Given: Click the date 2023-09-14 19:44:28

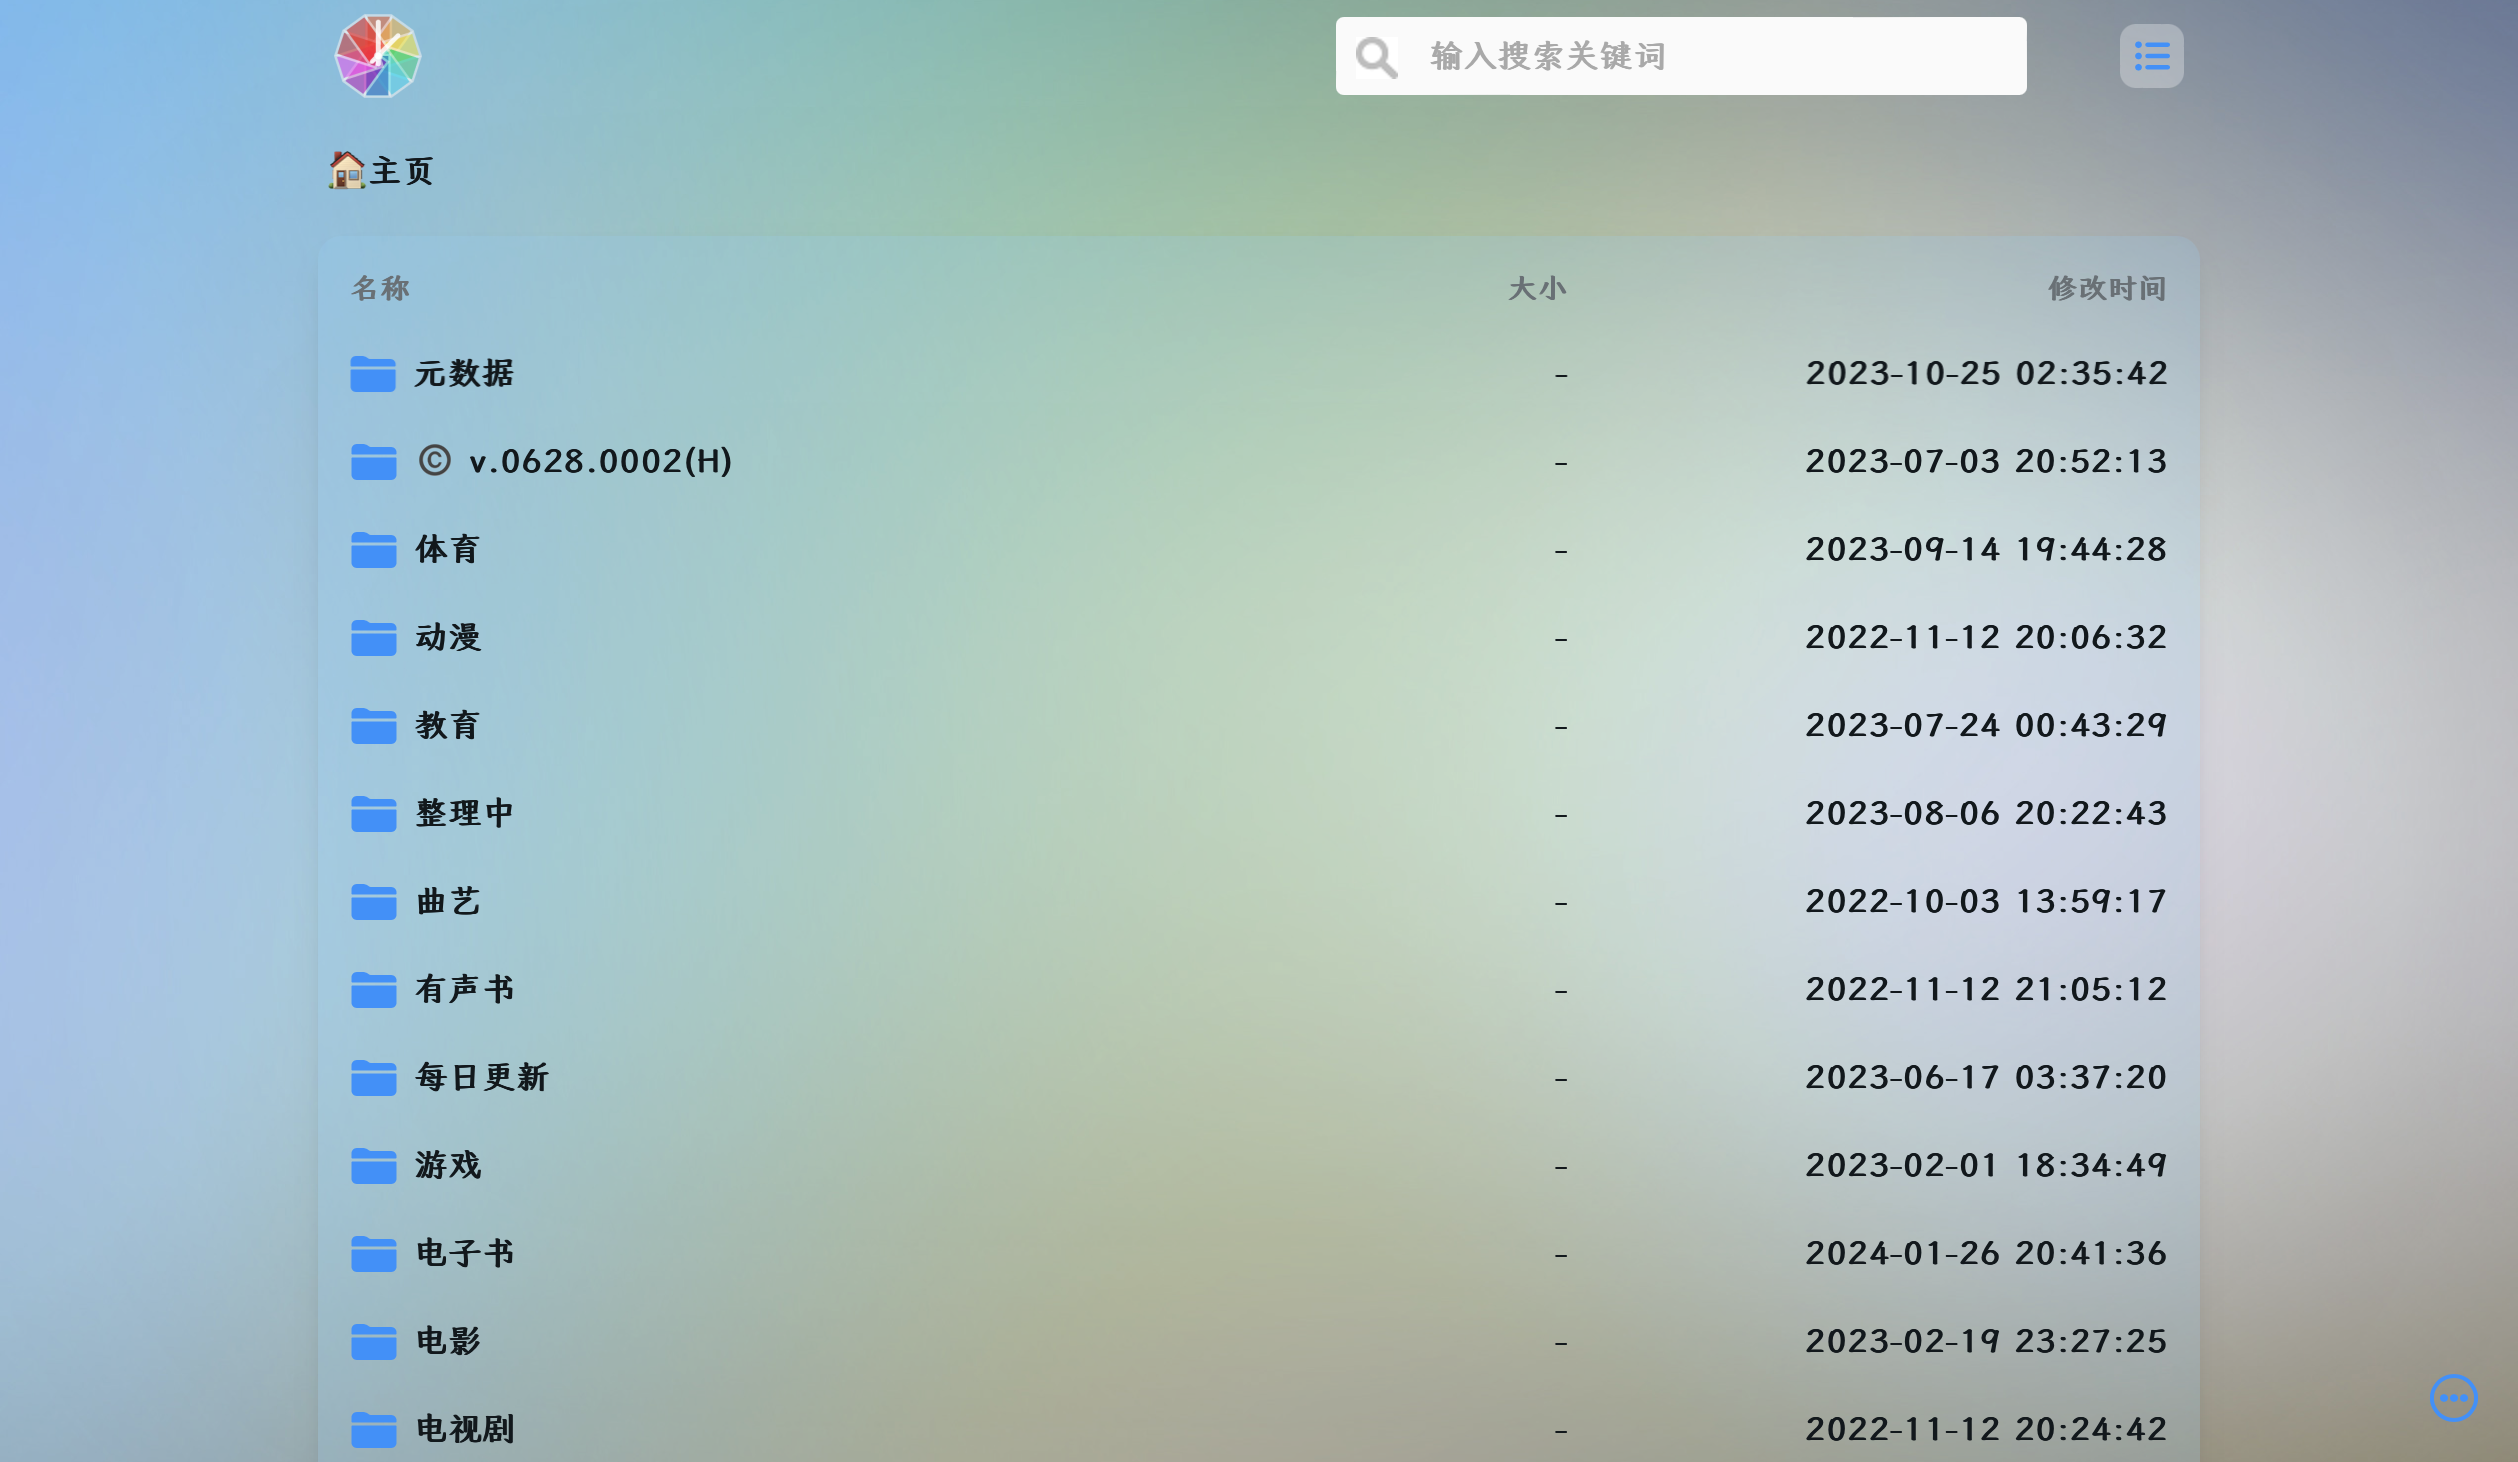Looking at the screenshot, I should (1986, 550).
